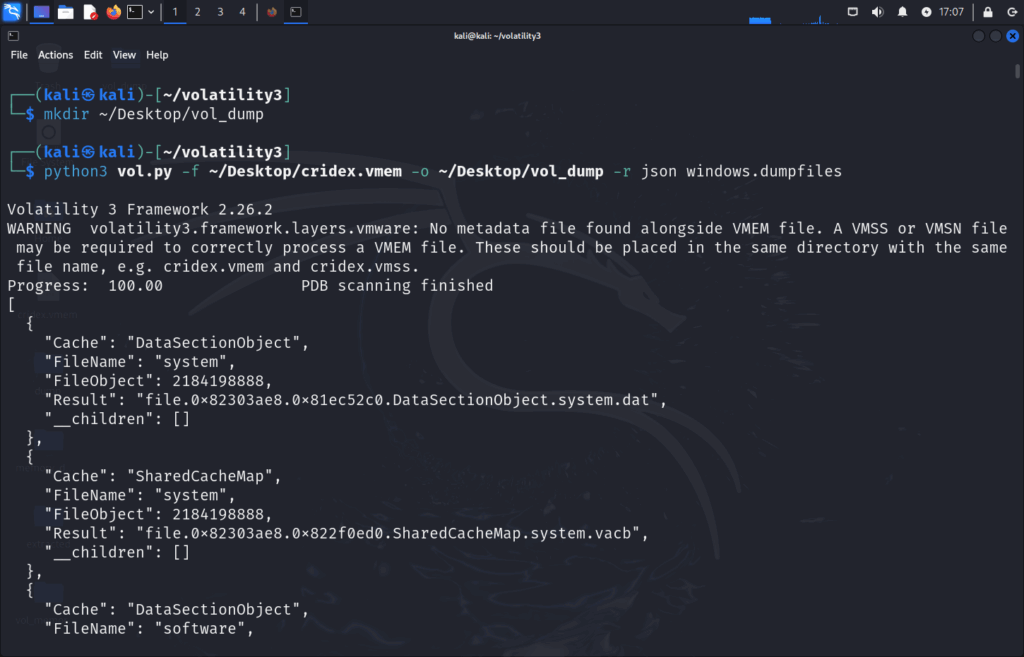Click the terminal vertical scrollbar
Screen dimensions: 1024x657
[1017, 72]
